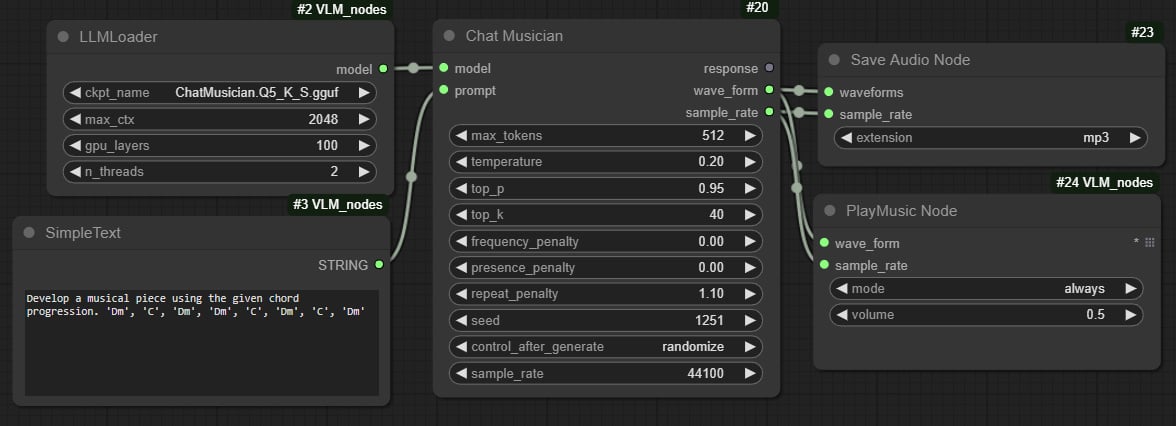The image size is (1176, 426).
Task: Select the #24 VLM_nodes badge
Action: (1106, 183)
